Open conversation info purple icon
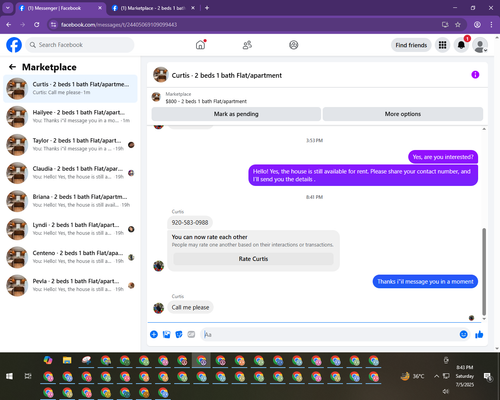Screen dimensions: 500x400 click(x=475, y=75)
